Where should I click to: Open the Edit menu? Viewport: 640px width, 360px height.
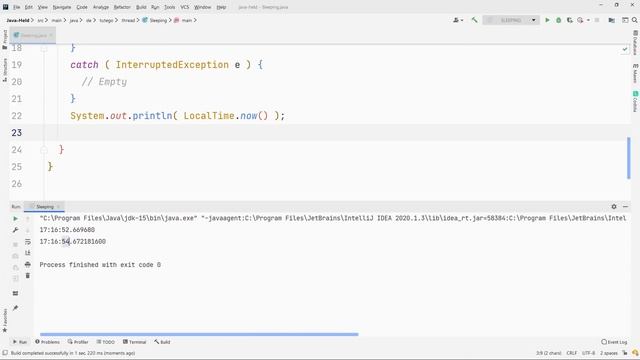pos(29,7)
